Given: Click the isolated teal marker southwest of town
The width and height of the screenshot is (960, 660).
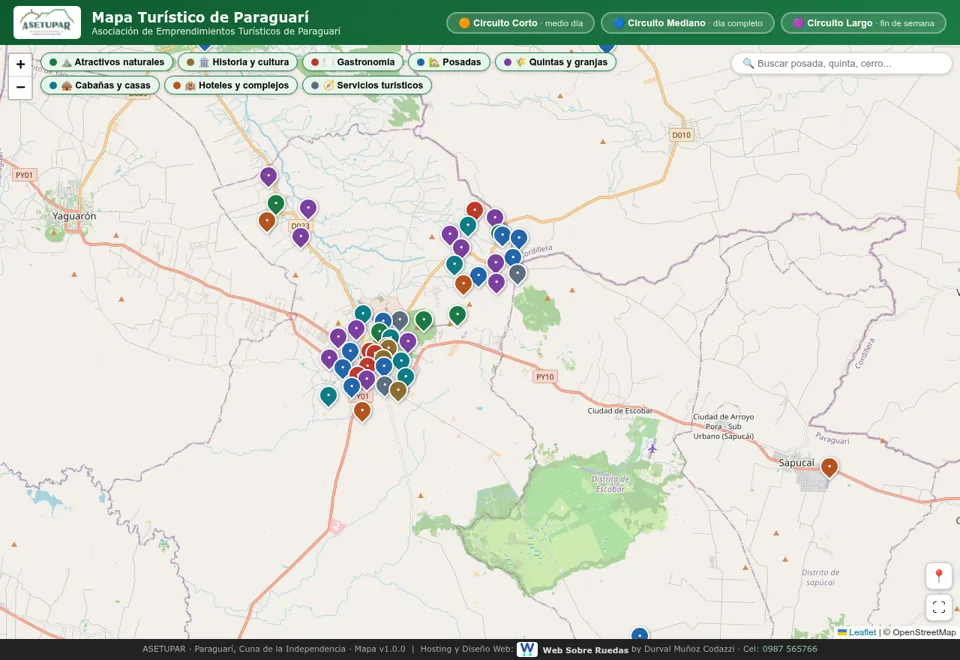Looking at the screenshot, I should tap(329, 396).
